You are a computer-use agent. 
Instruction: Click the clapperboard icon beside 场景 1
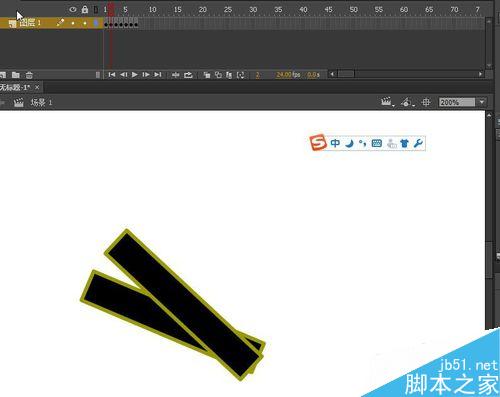coord(19,102)
